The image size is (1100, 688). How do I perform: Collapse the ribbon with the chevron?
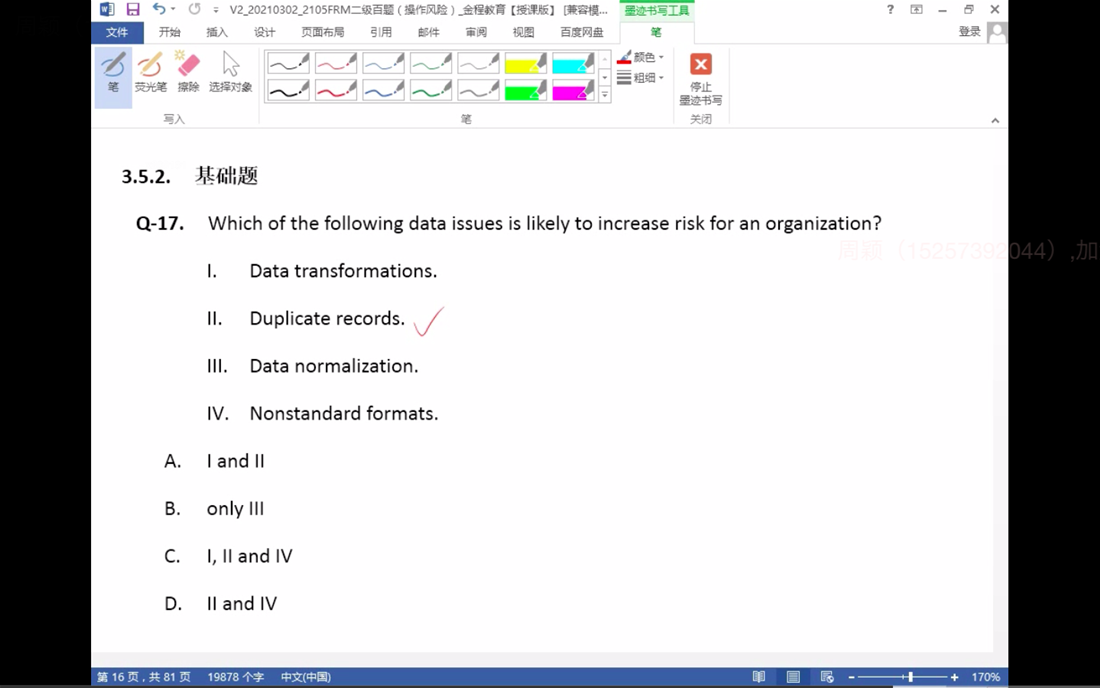pos(995,121)
